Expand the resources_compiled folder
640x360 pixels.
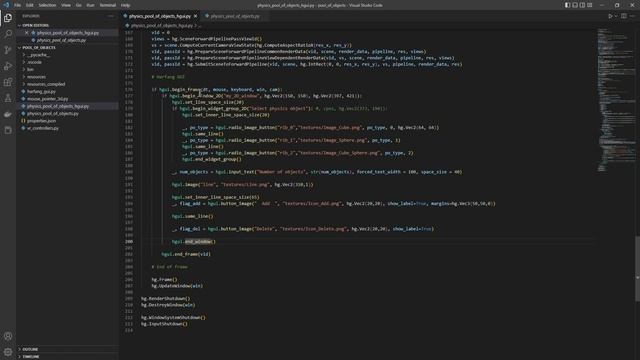pyautogui.click(x=46, y=84)
